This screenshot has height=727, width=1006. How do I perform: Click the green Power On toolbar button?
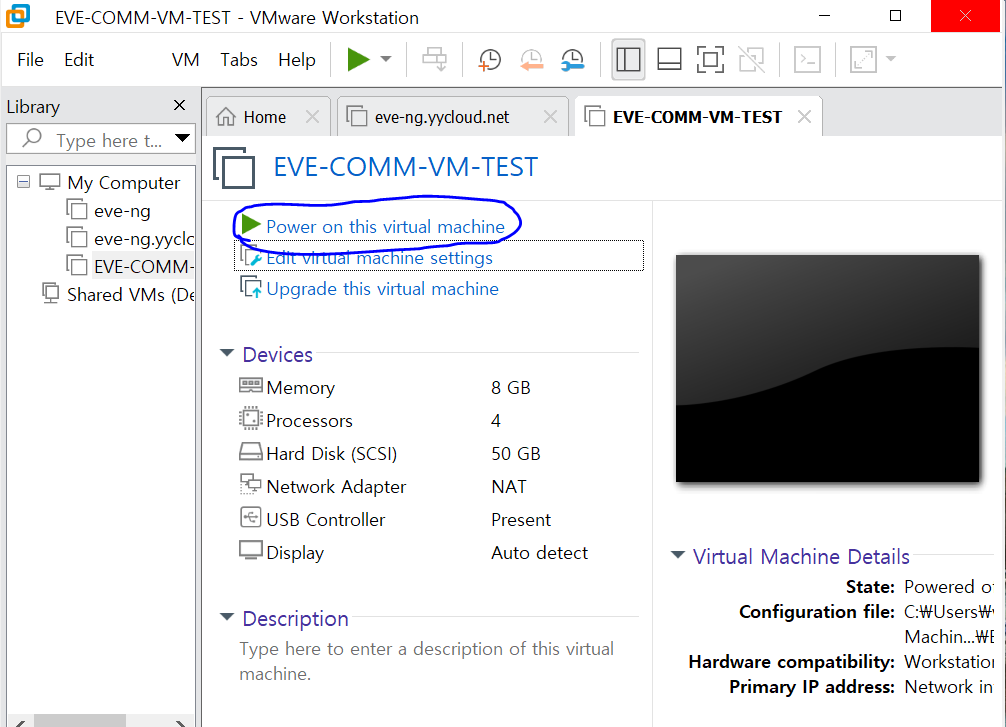pos(358,60)
